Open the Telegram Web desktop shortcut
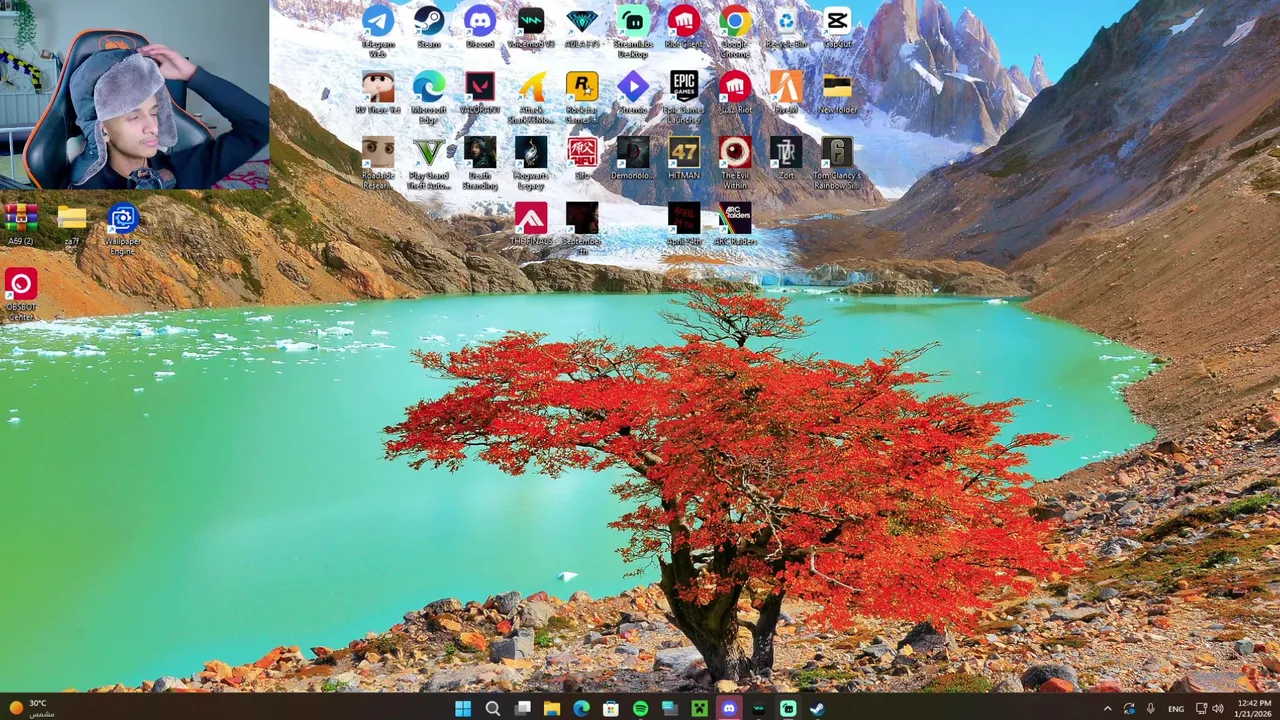1280x720 pixels. [378, 30]
